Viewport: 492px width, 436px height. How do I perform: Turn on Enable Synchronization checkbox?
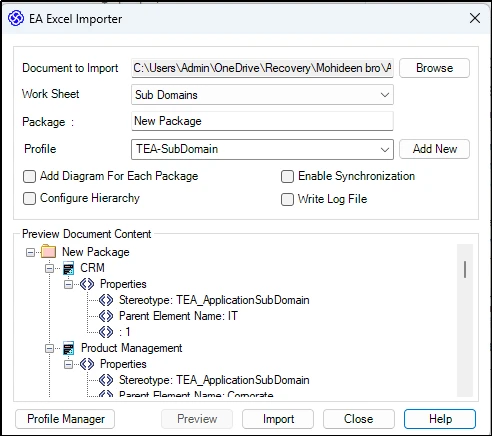coord(287,176)
